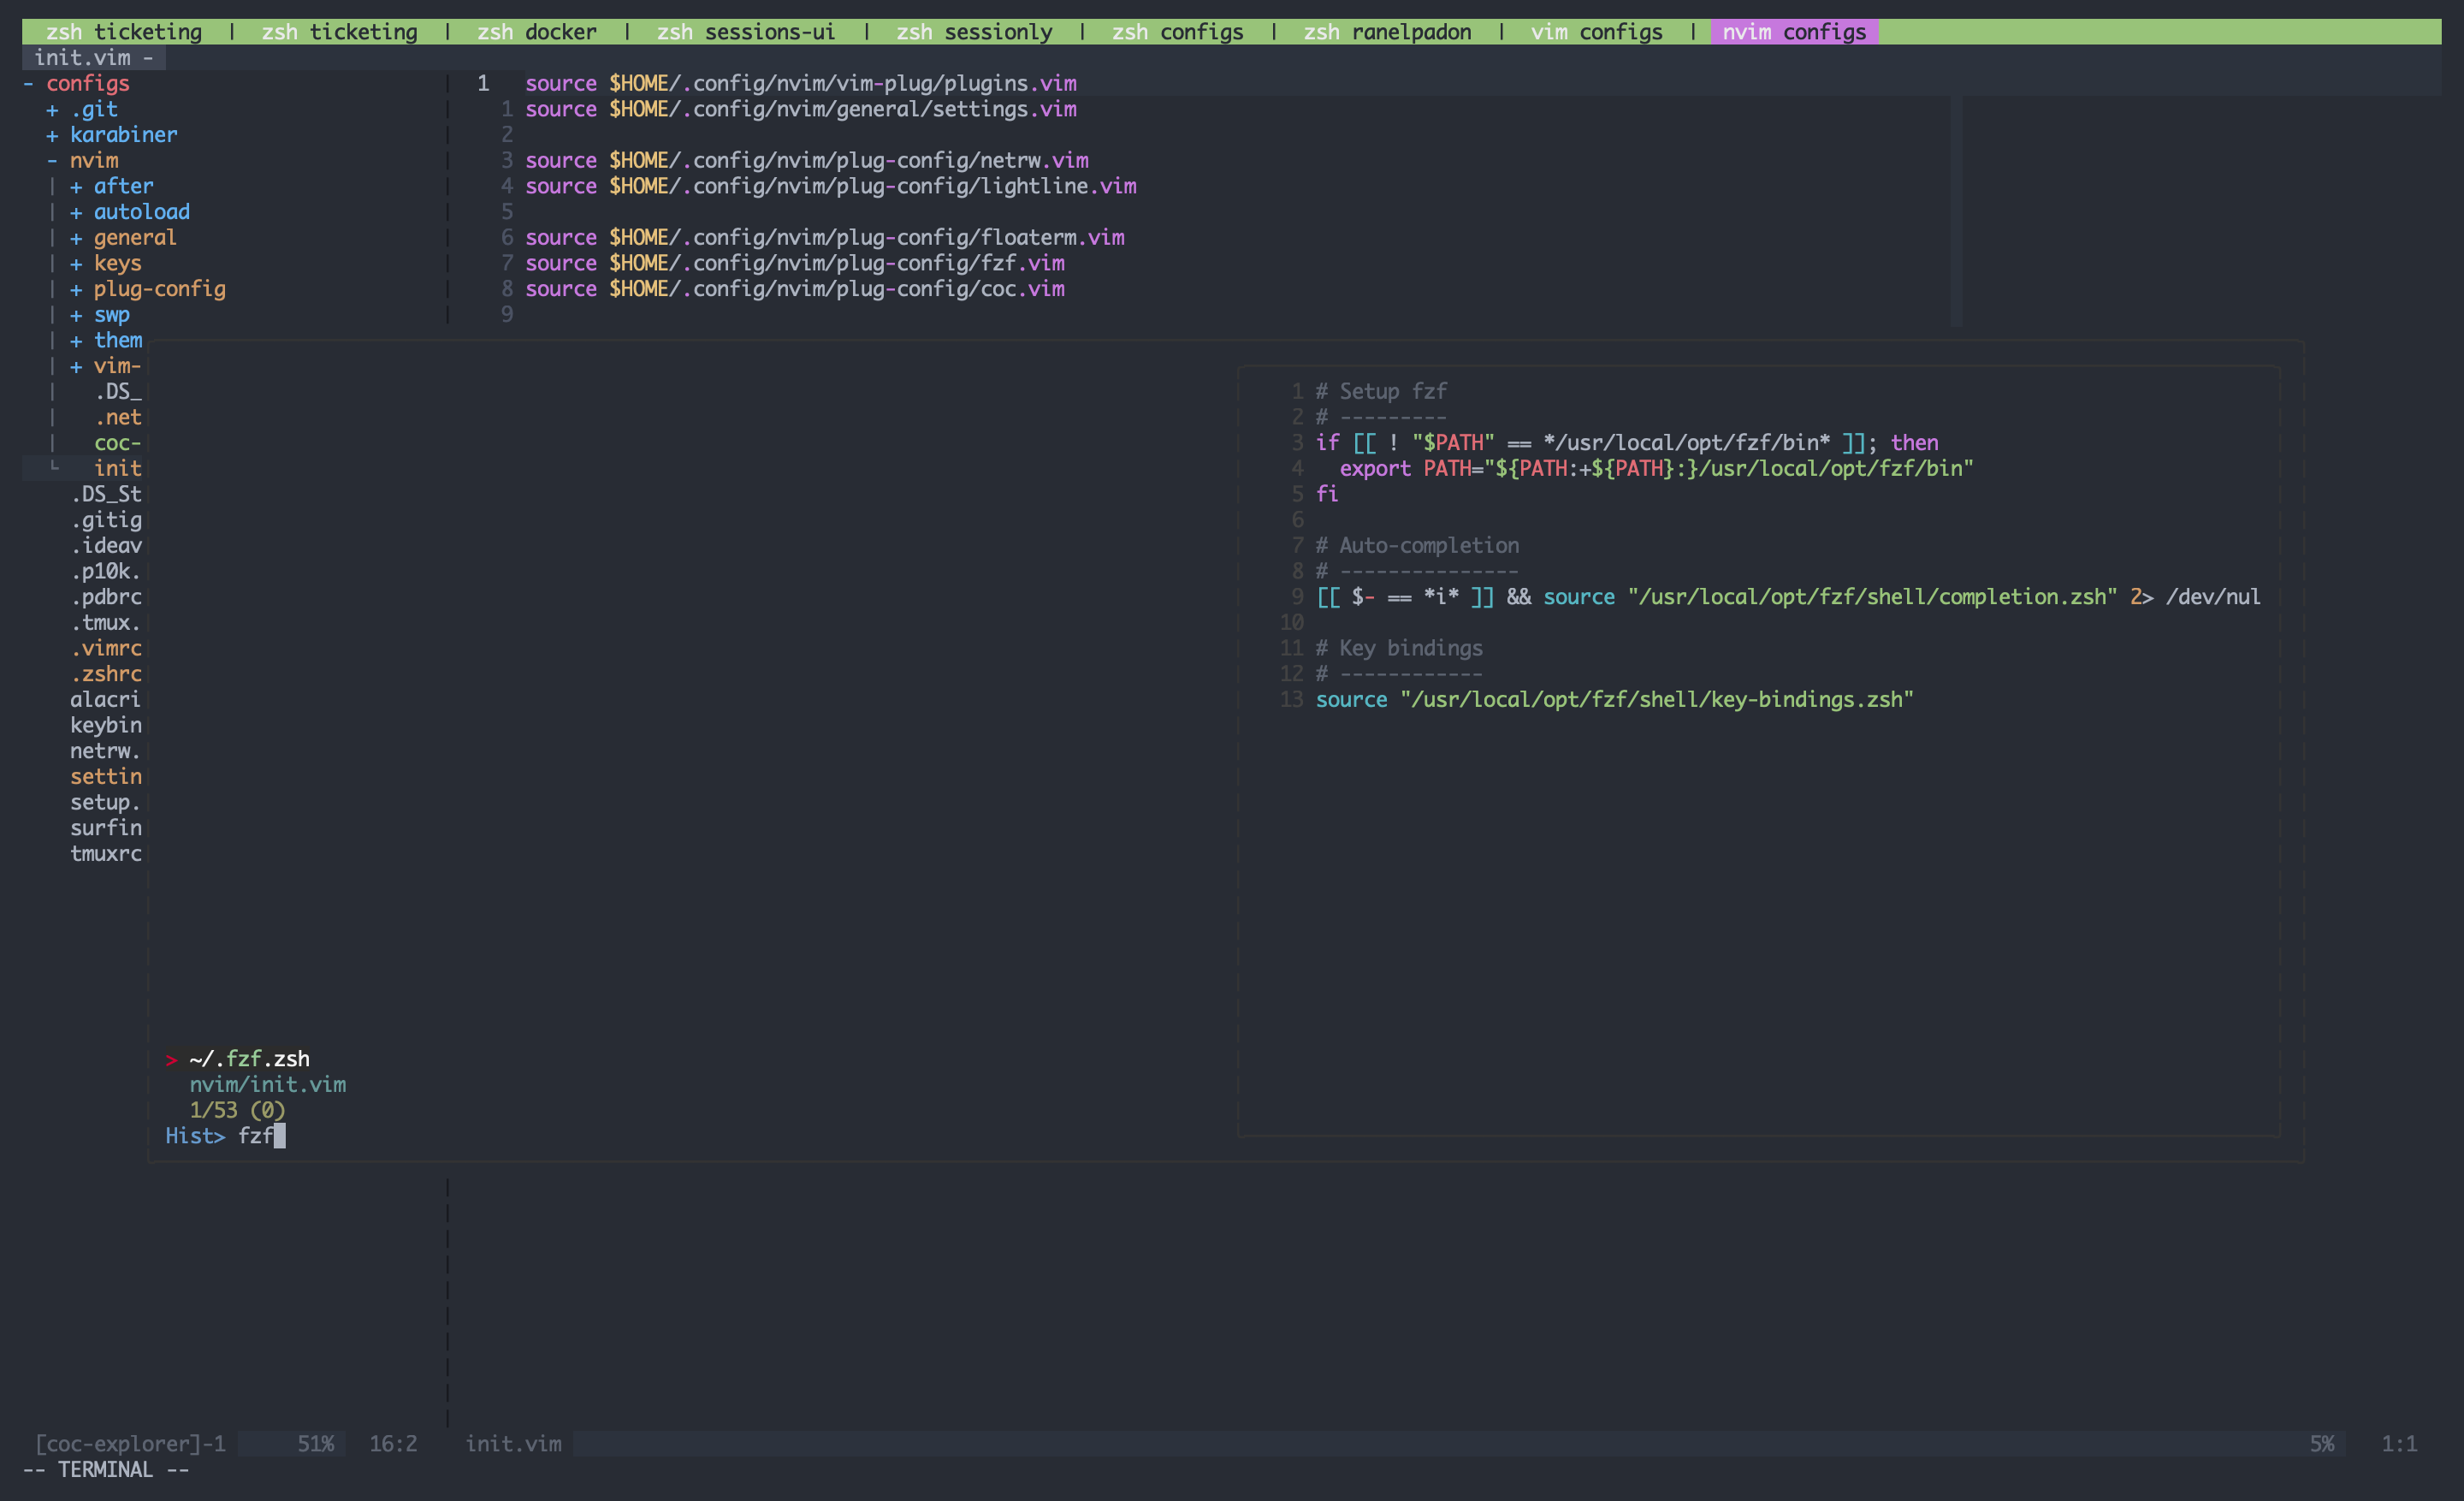Expand the general folder plus icon
The image size is (2464, 1501).
point(76,238)
